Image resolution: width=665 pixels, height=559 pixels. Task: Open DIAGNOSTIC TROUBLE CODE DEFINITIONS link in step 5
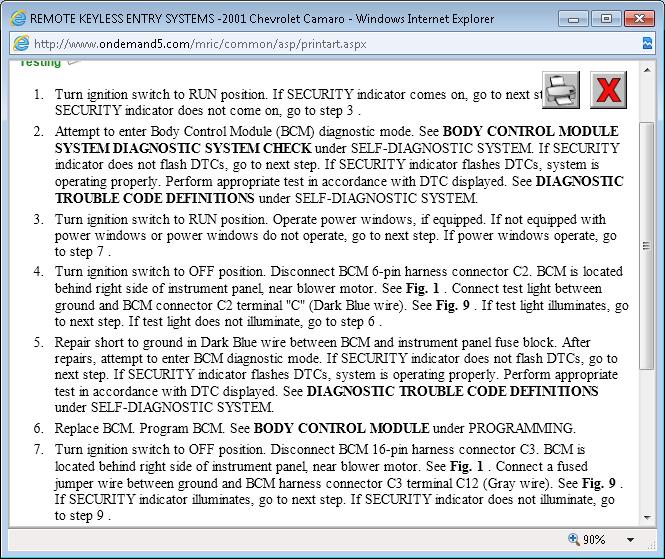pos(453,391)
